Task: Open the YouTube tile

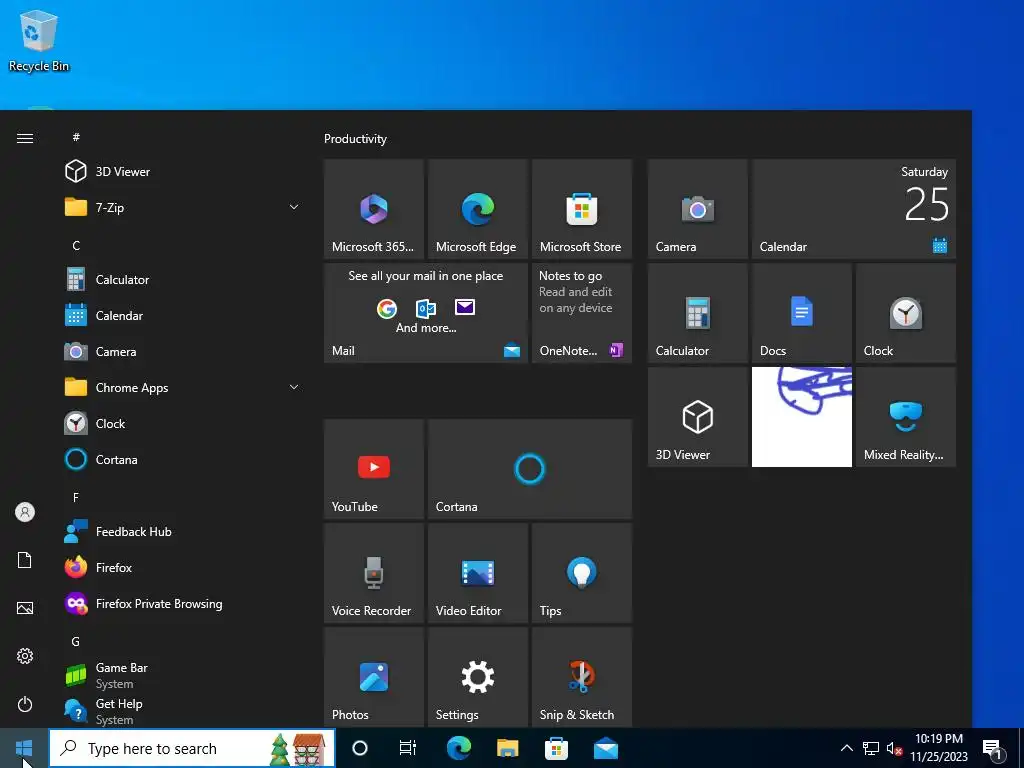Action: pyautogui.click(x=374, y=469)
